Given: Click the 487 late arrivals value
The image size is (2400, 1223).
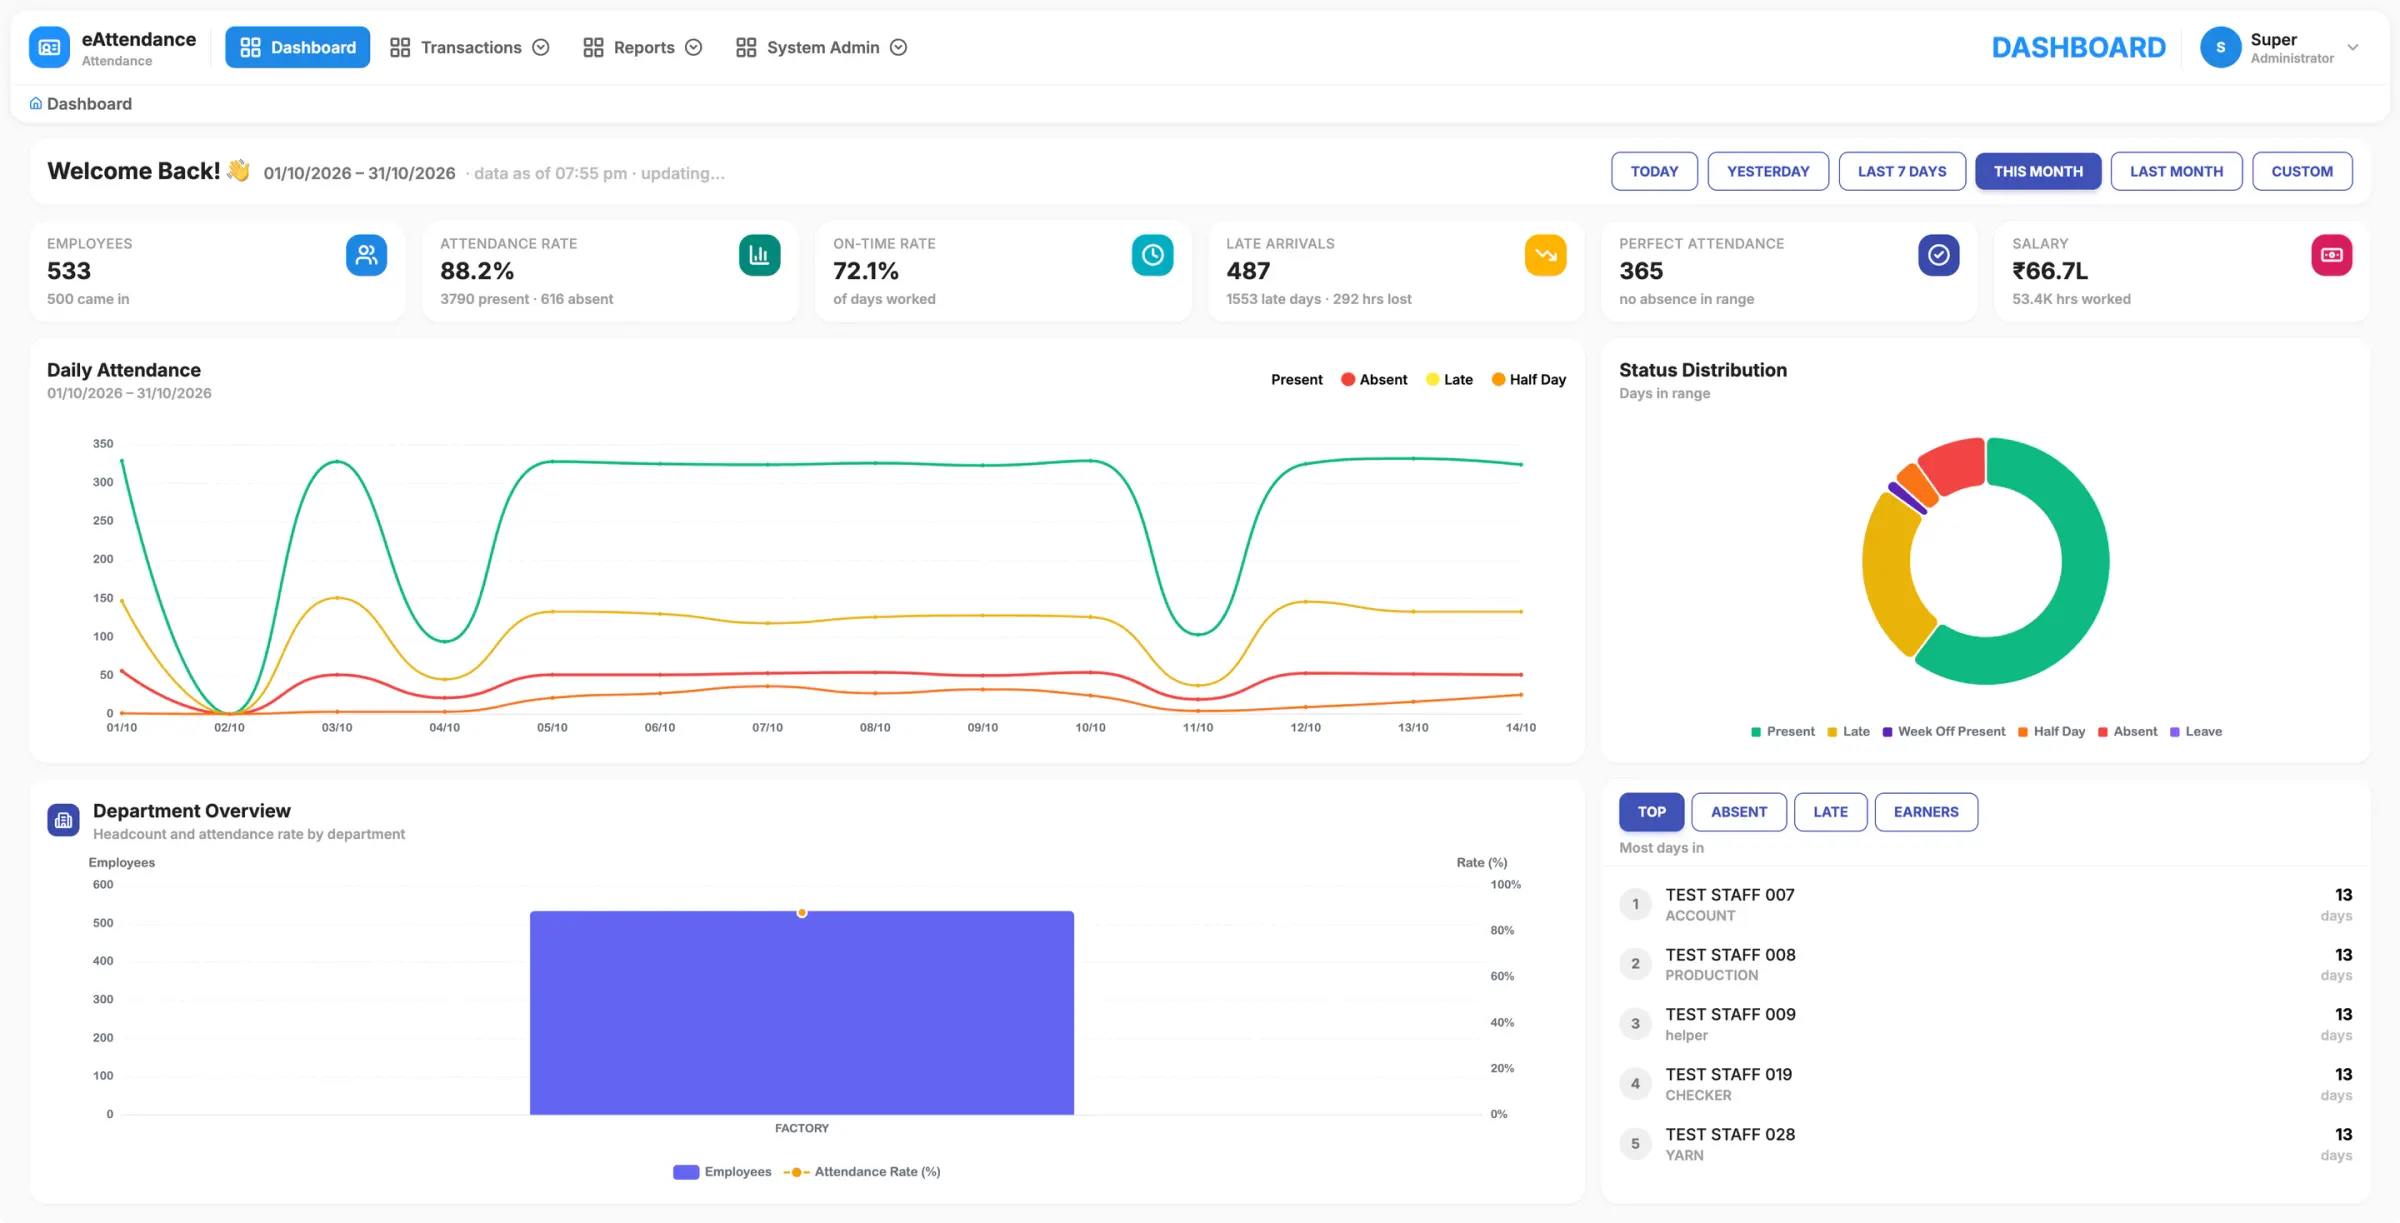Looking at the screenshot, I should click(x=1248, y=271).
